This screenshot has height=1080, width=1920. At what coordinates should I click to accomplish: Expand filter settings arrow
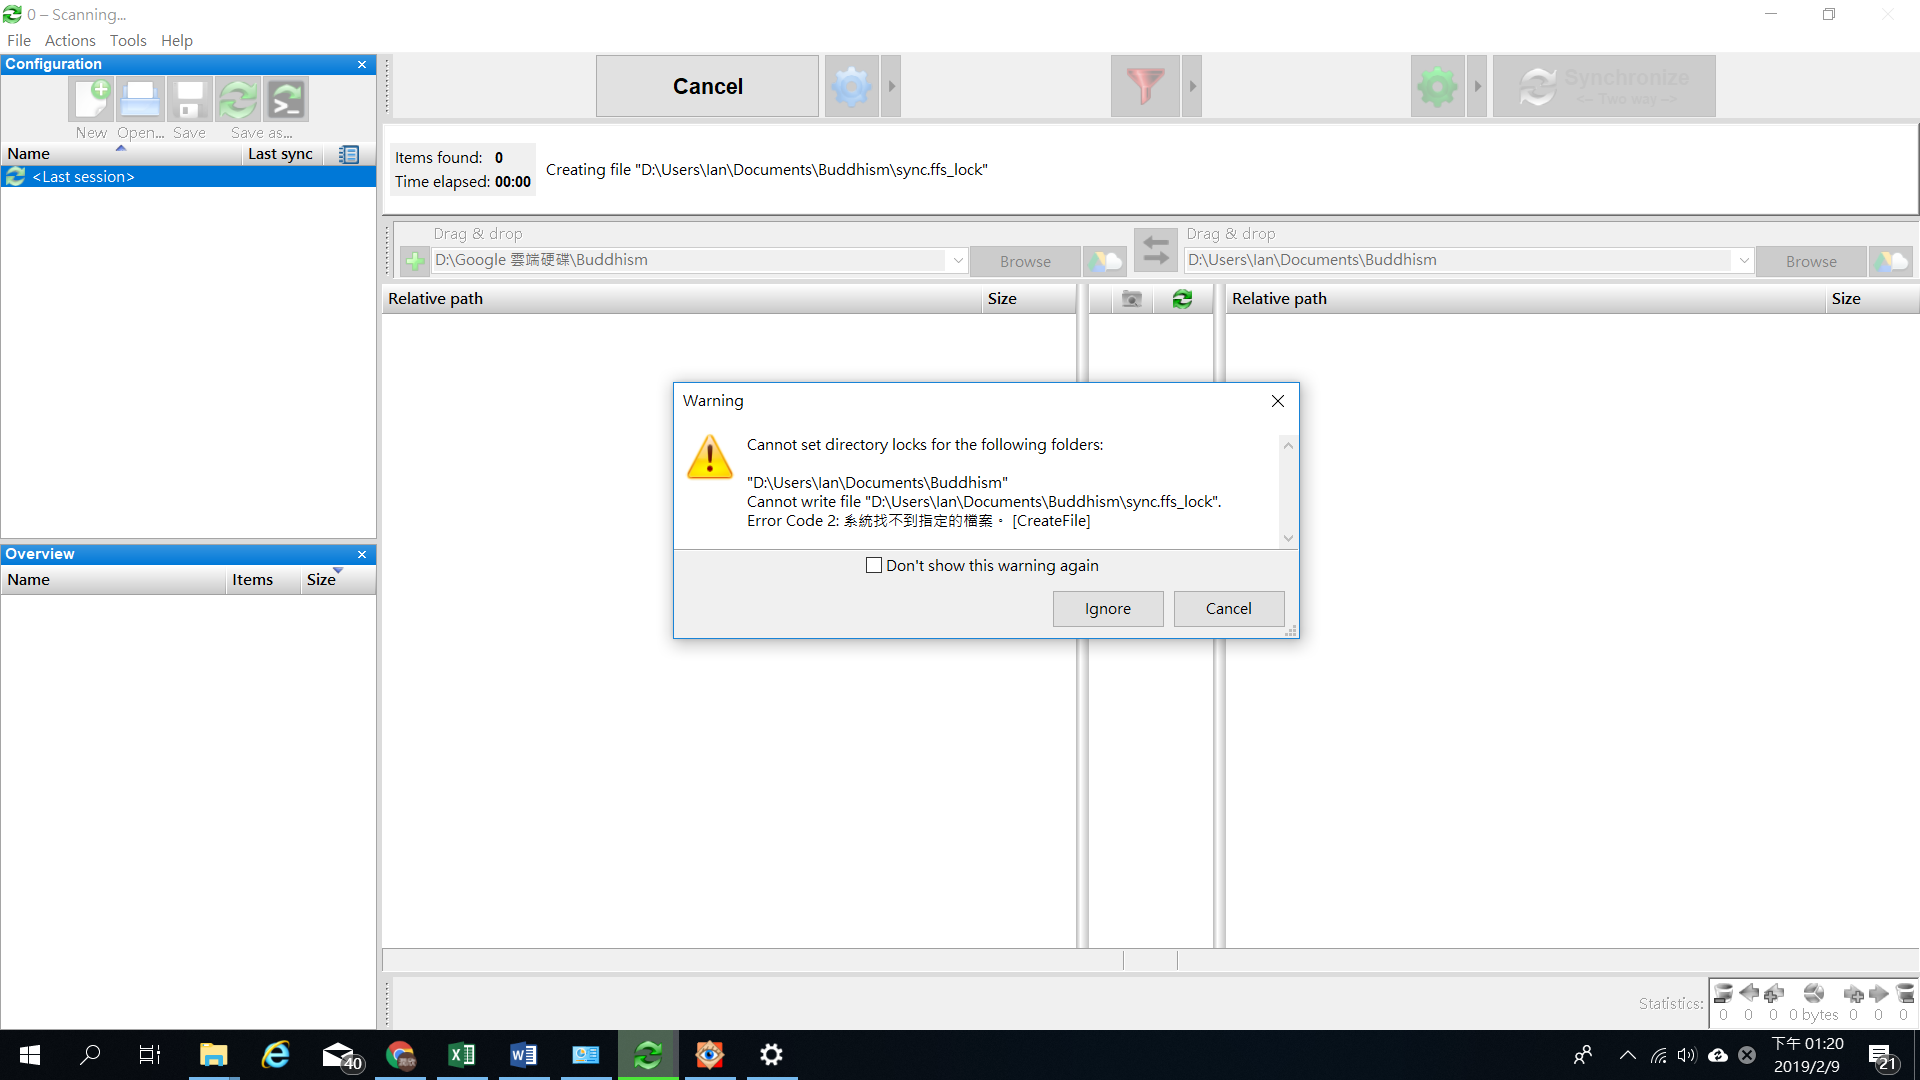tap(1192, 86)
